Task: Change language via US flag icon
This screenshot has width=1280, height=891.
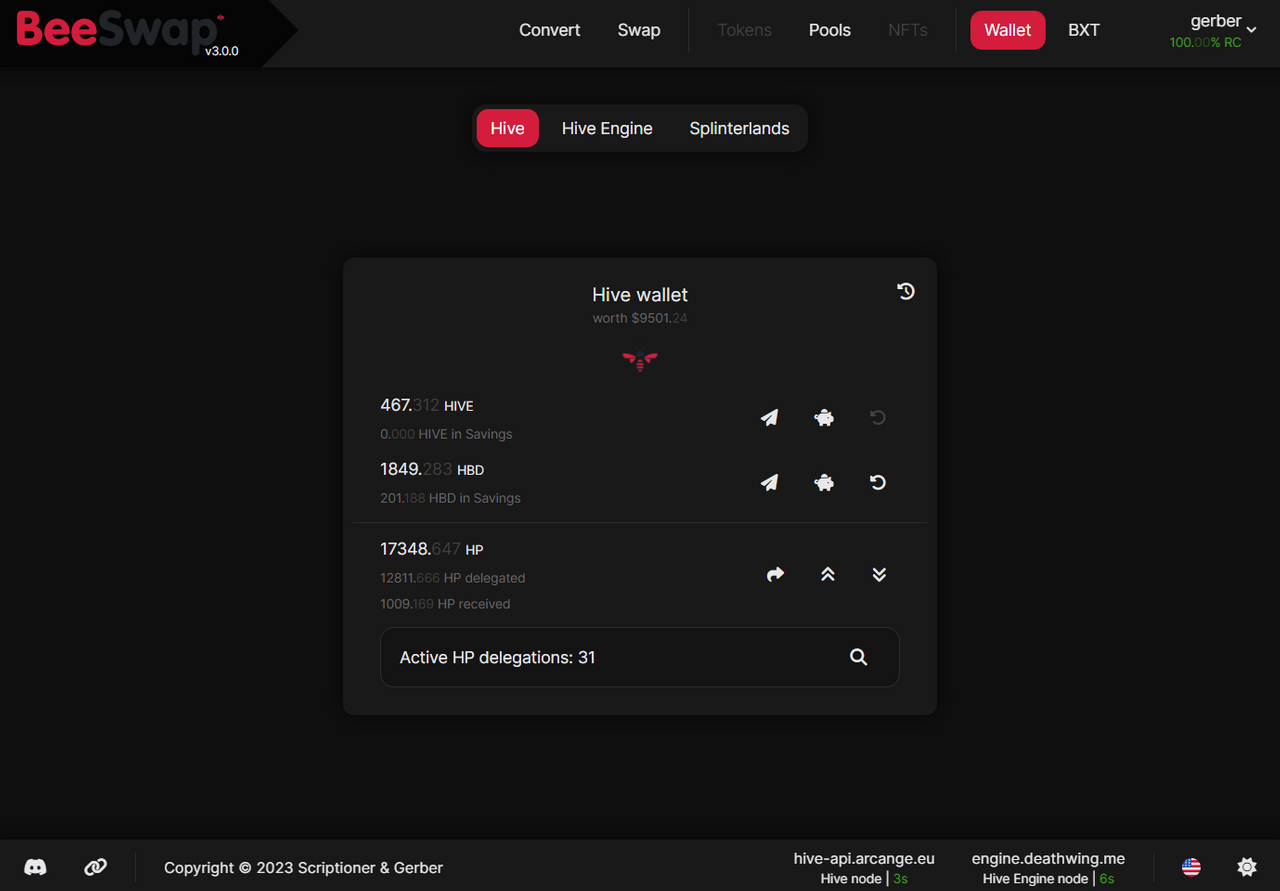Action: pos(1191,867)
